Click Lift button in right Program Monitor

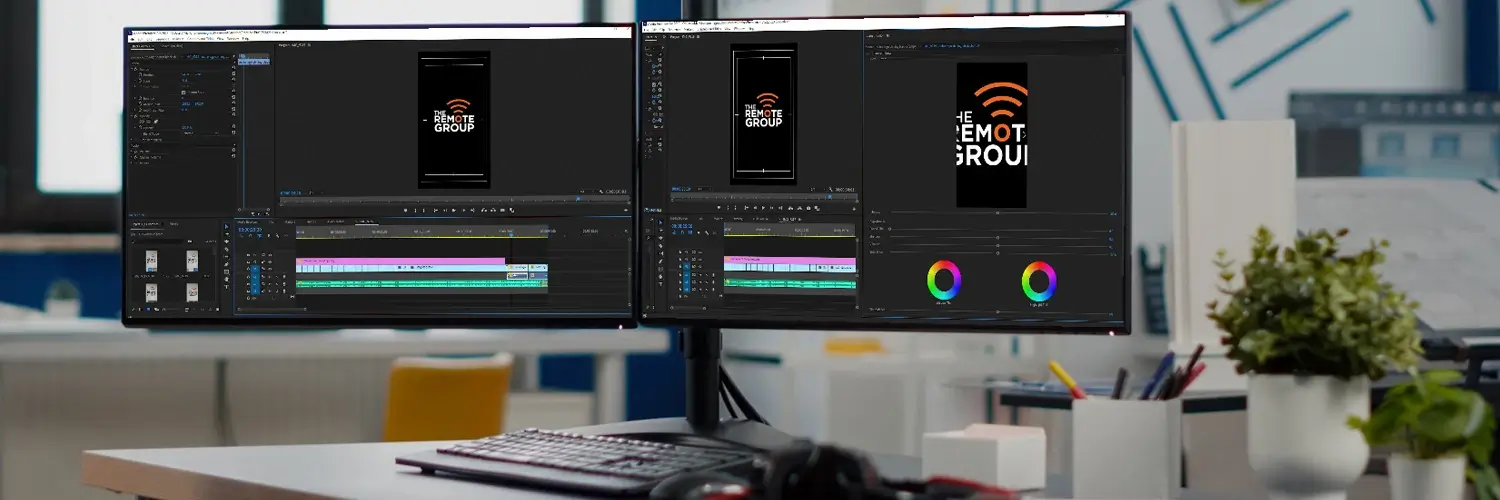[x=791, y=207]
